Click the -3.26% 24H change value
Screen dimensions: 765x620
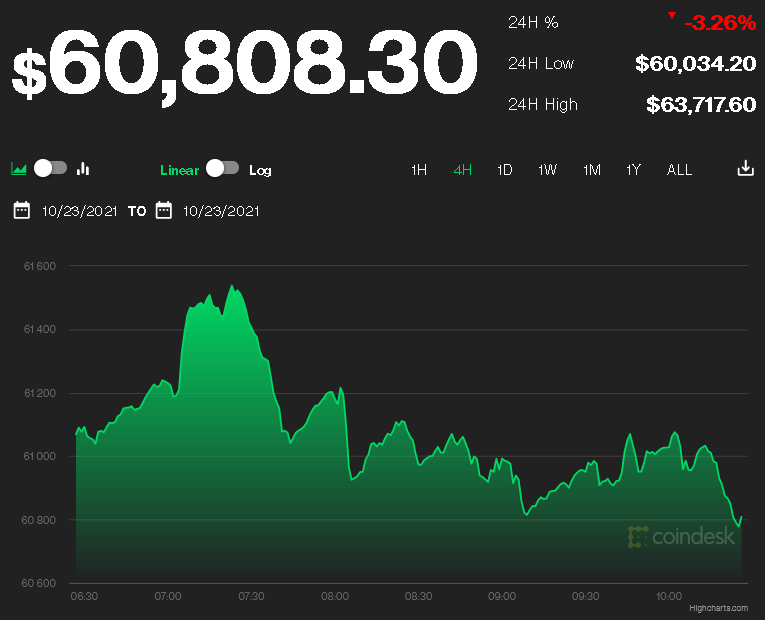click(720, 23)
